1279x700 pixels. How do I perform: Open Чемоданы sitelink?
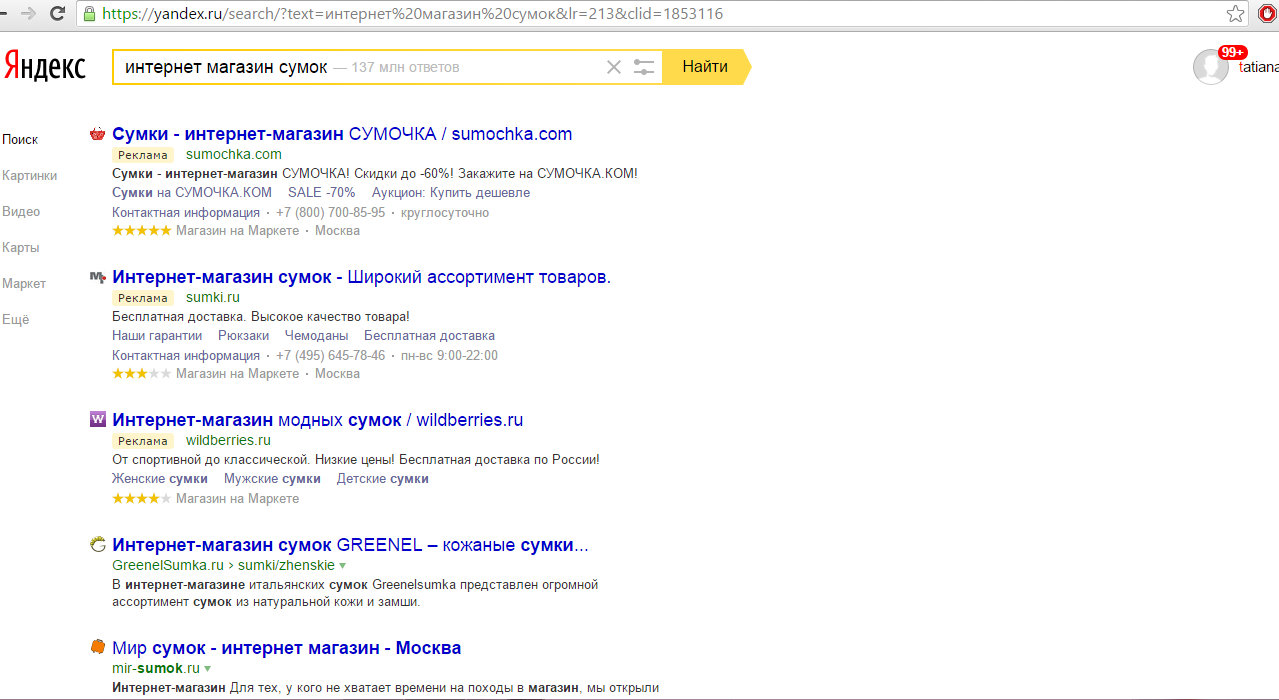coord(316,336)
